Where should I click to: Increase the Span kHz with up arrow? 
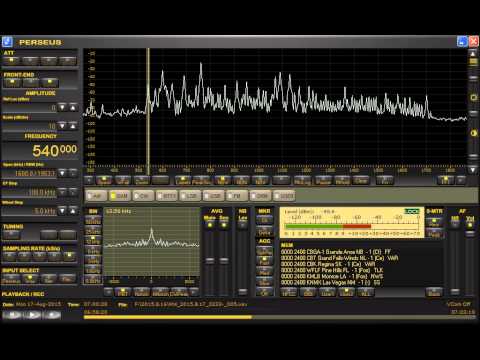[x=73, y=173]
